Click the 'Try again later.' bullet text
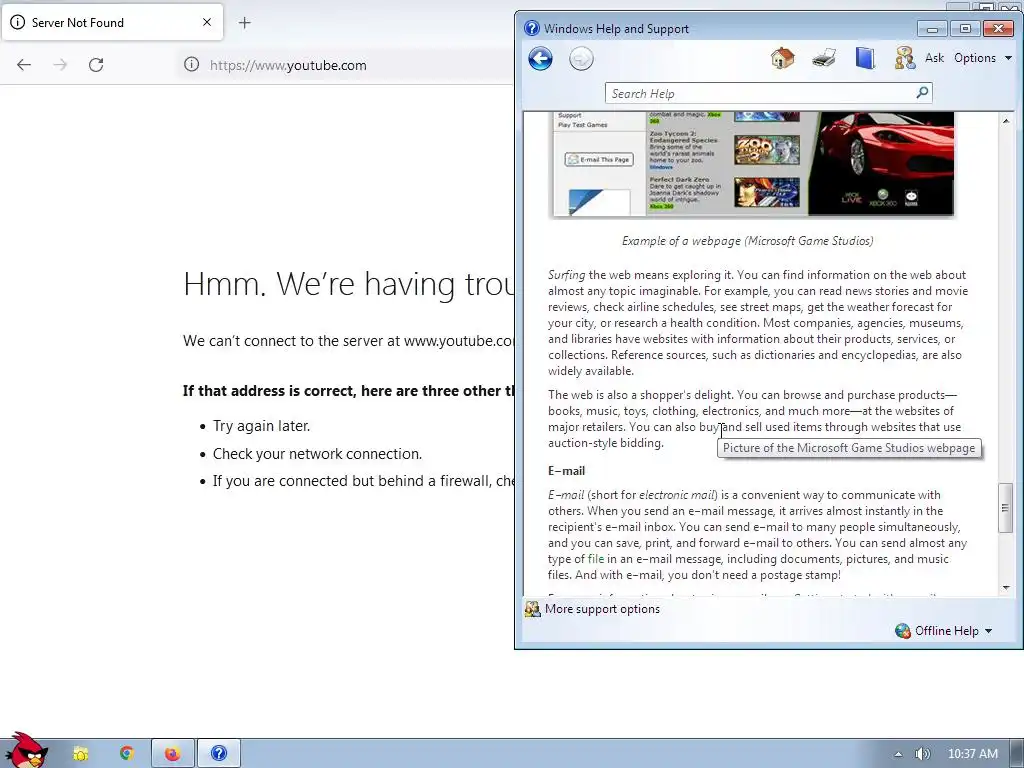 point(261,426)
